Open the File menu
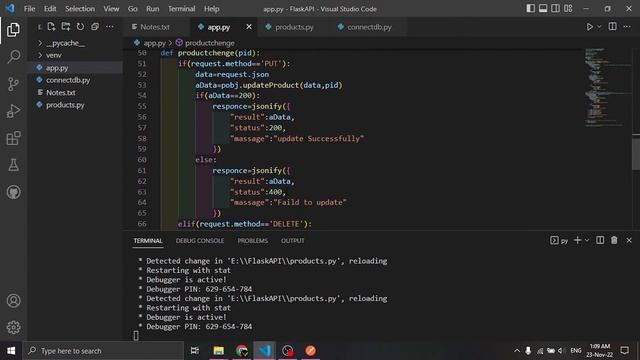The height and width of the screenshot is (360, 640). 29,9
